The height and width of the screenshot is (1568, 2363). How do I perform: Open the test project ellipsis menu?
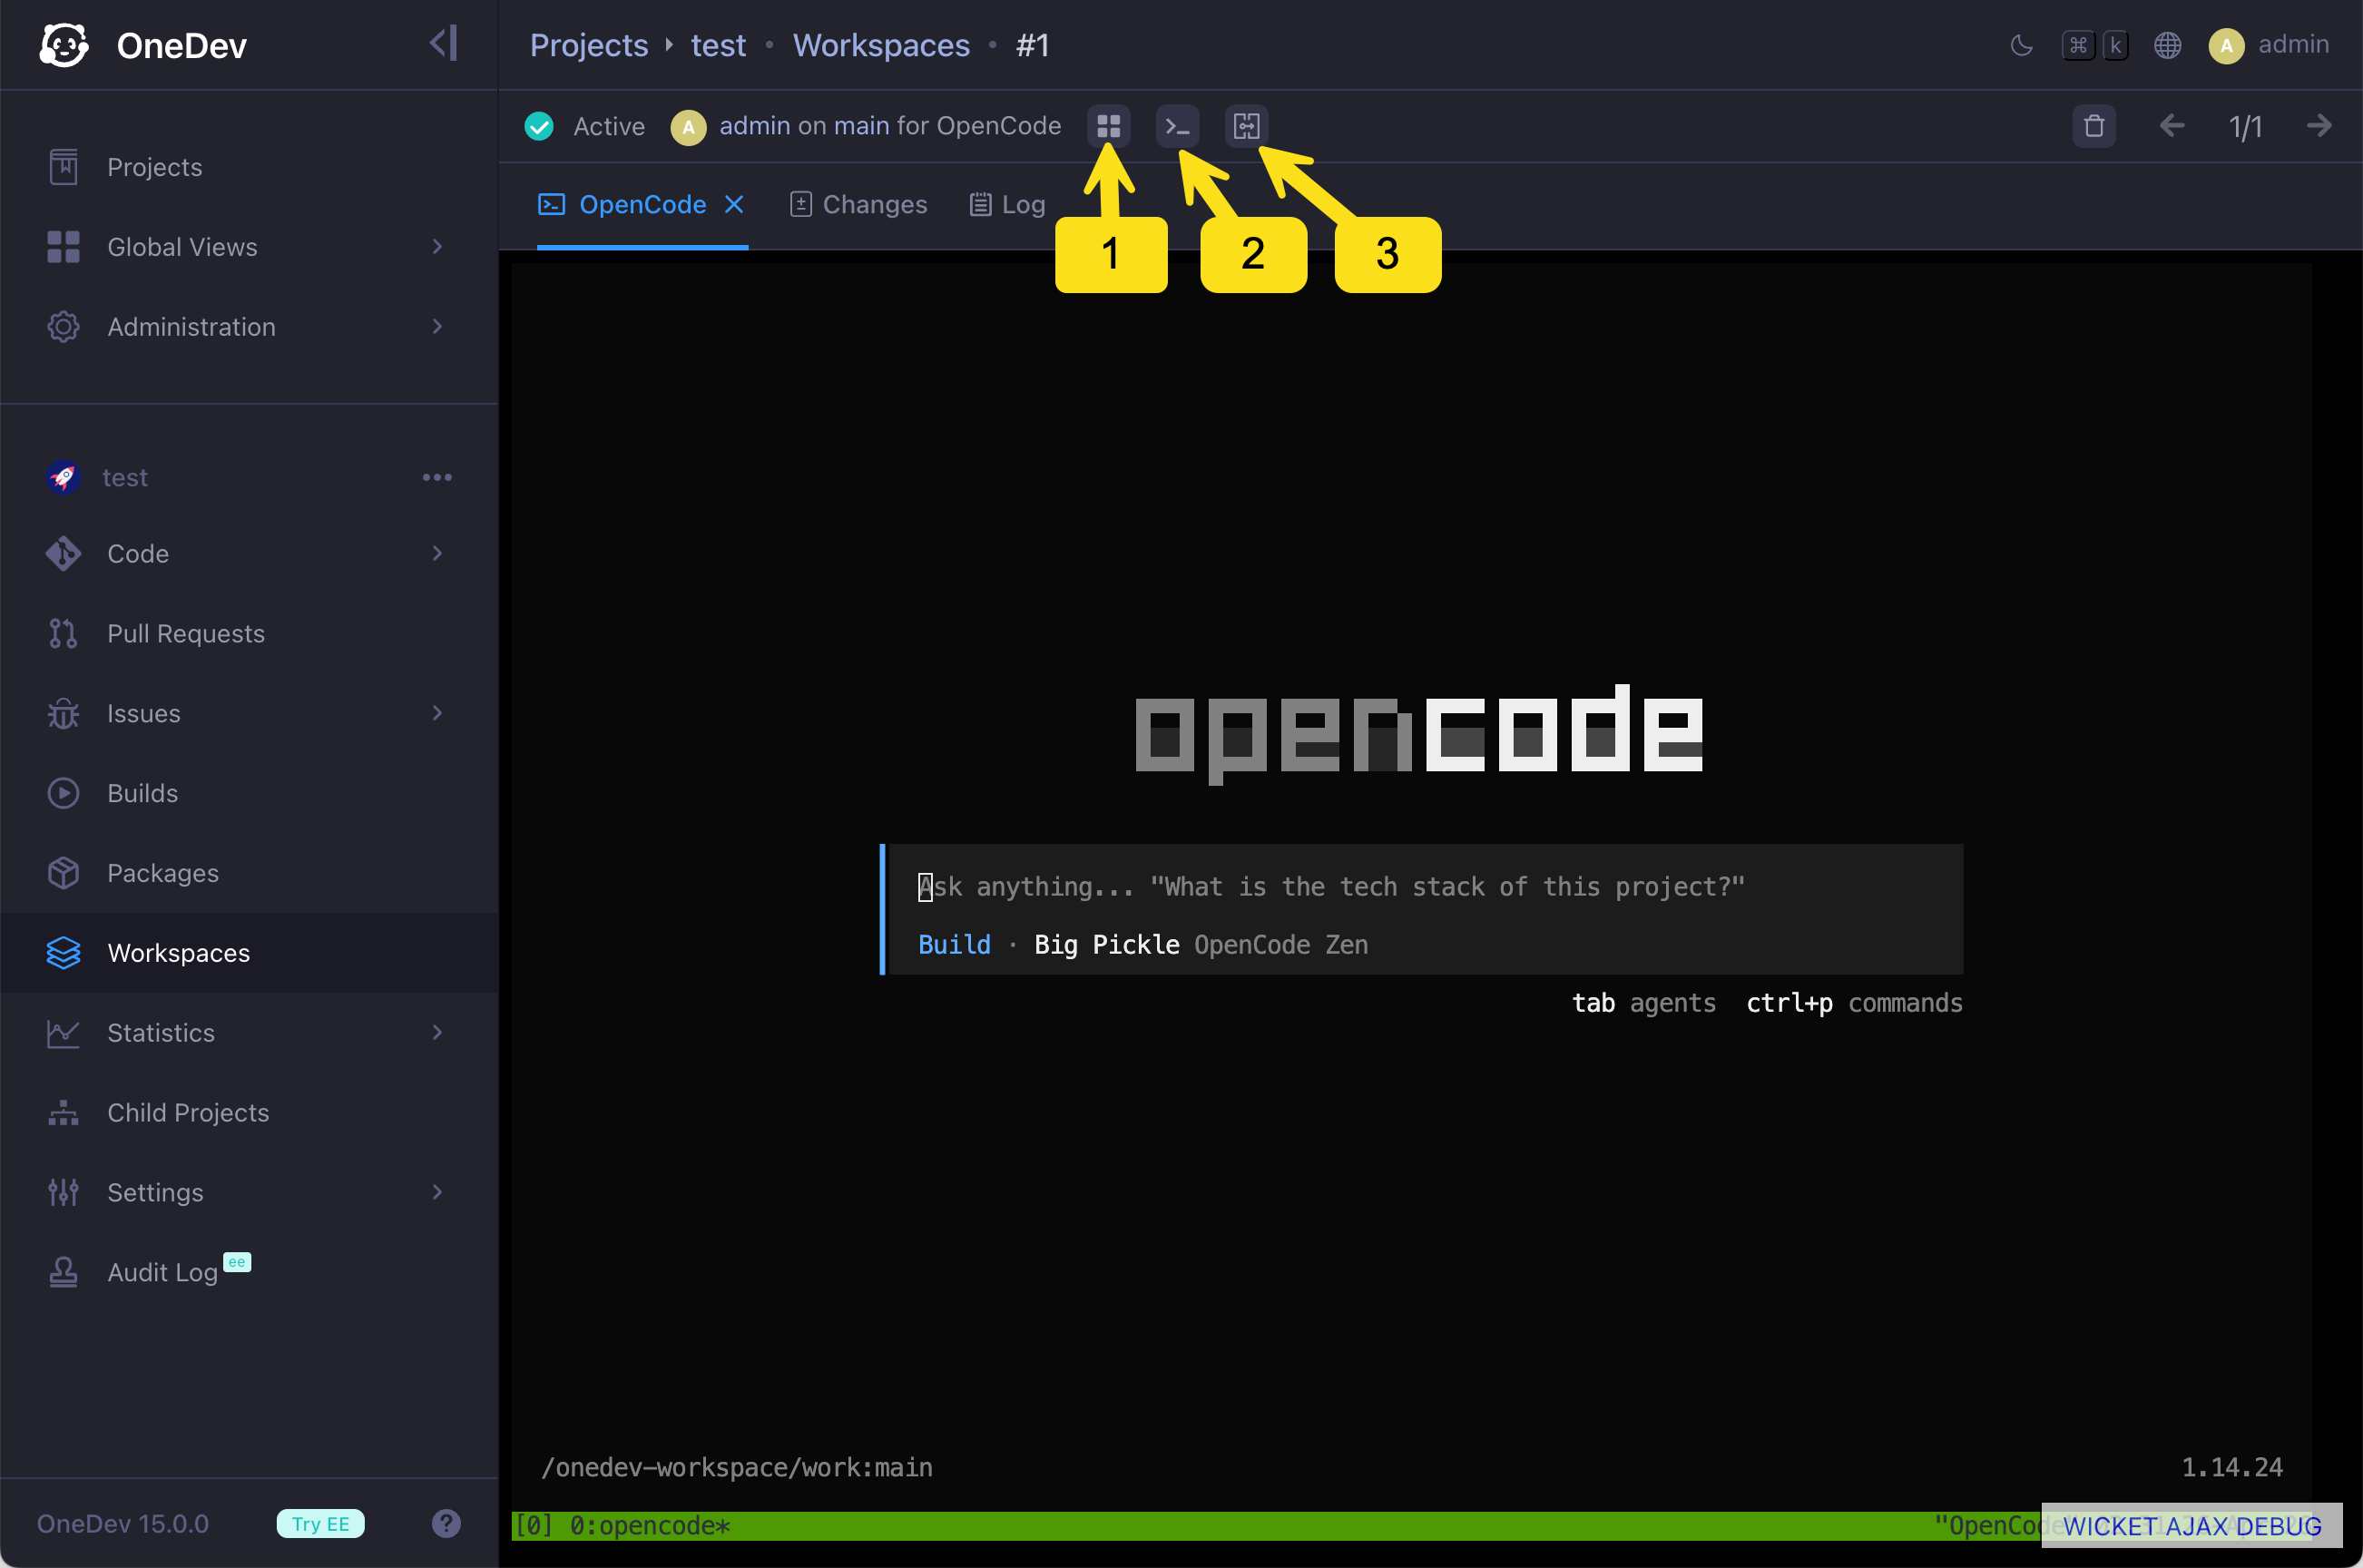(x=437, y=477)
